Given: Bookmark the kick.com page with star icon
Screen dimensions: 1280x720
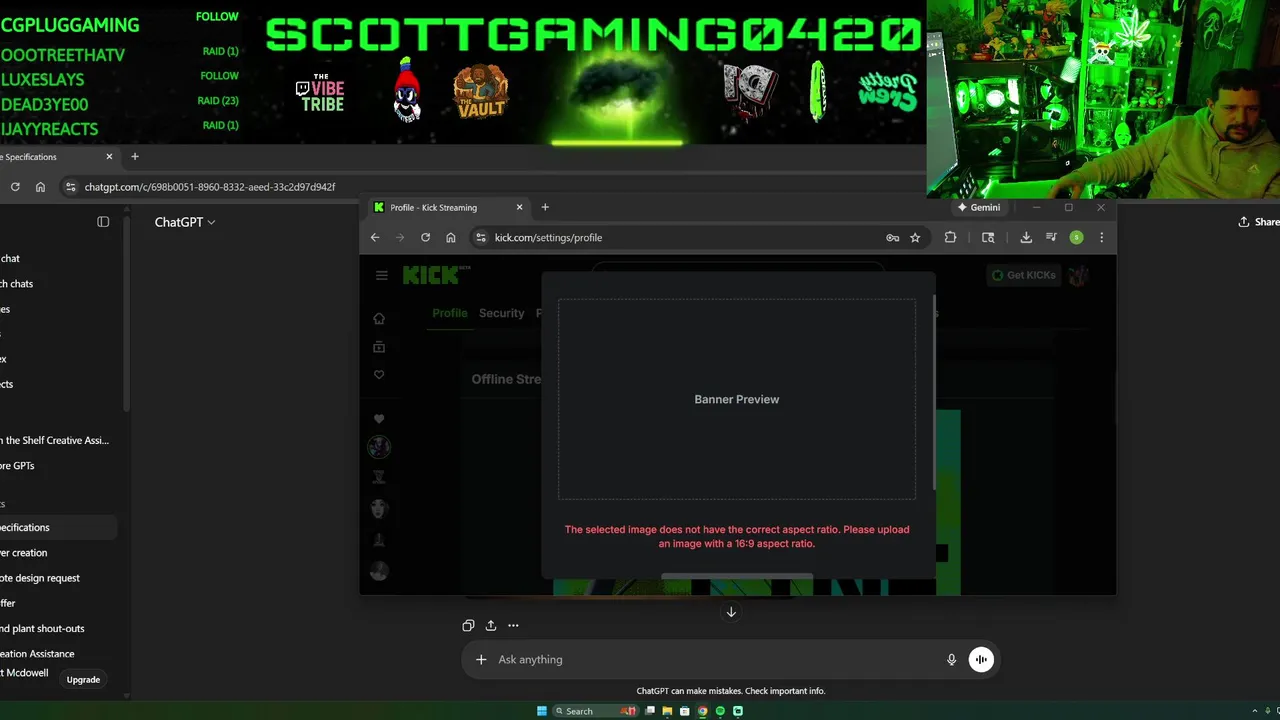Looking at the screenshot, I should 915,237.
